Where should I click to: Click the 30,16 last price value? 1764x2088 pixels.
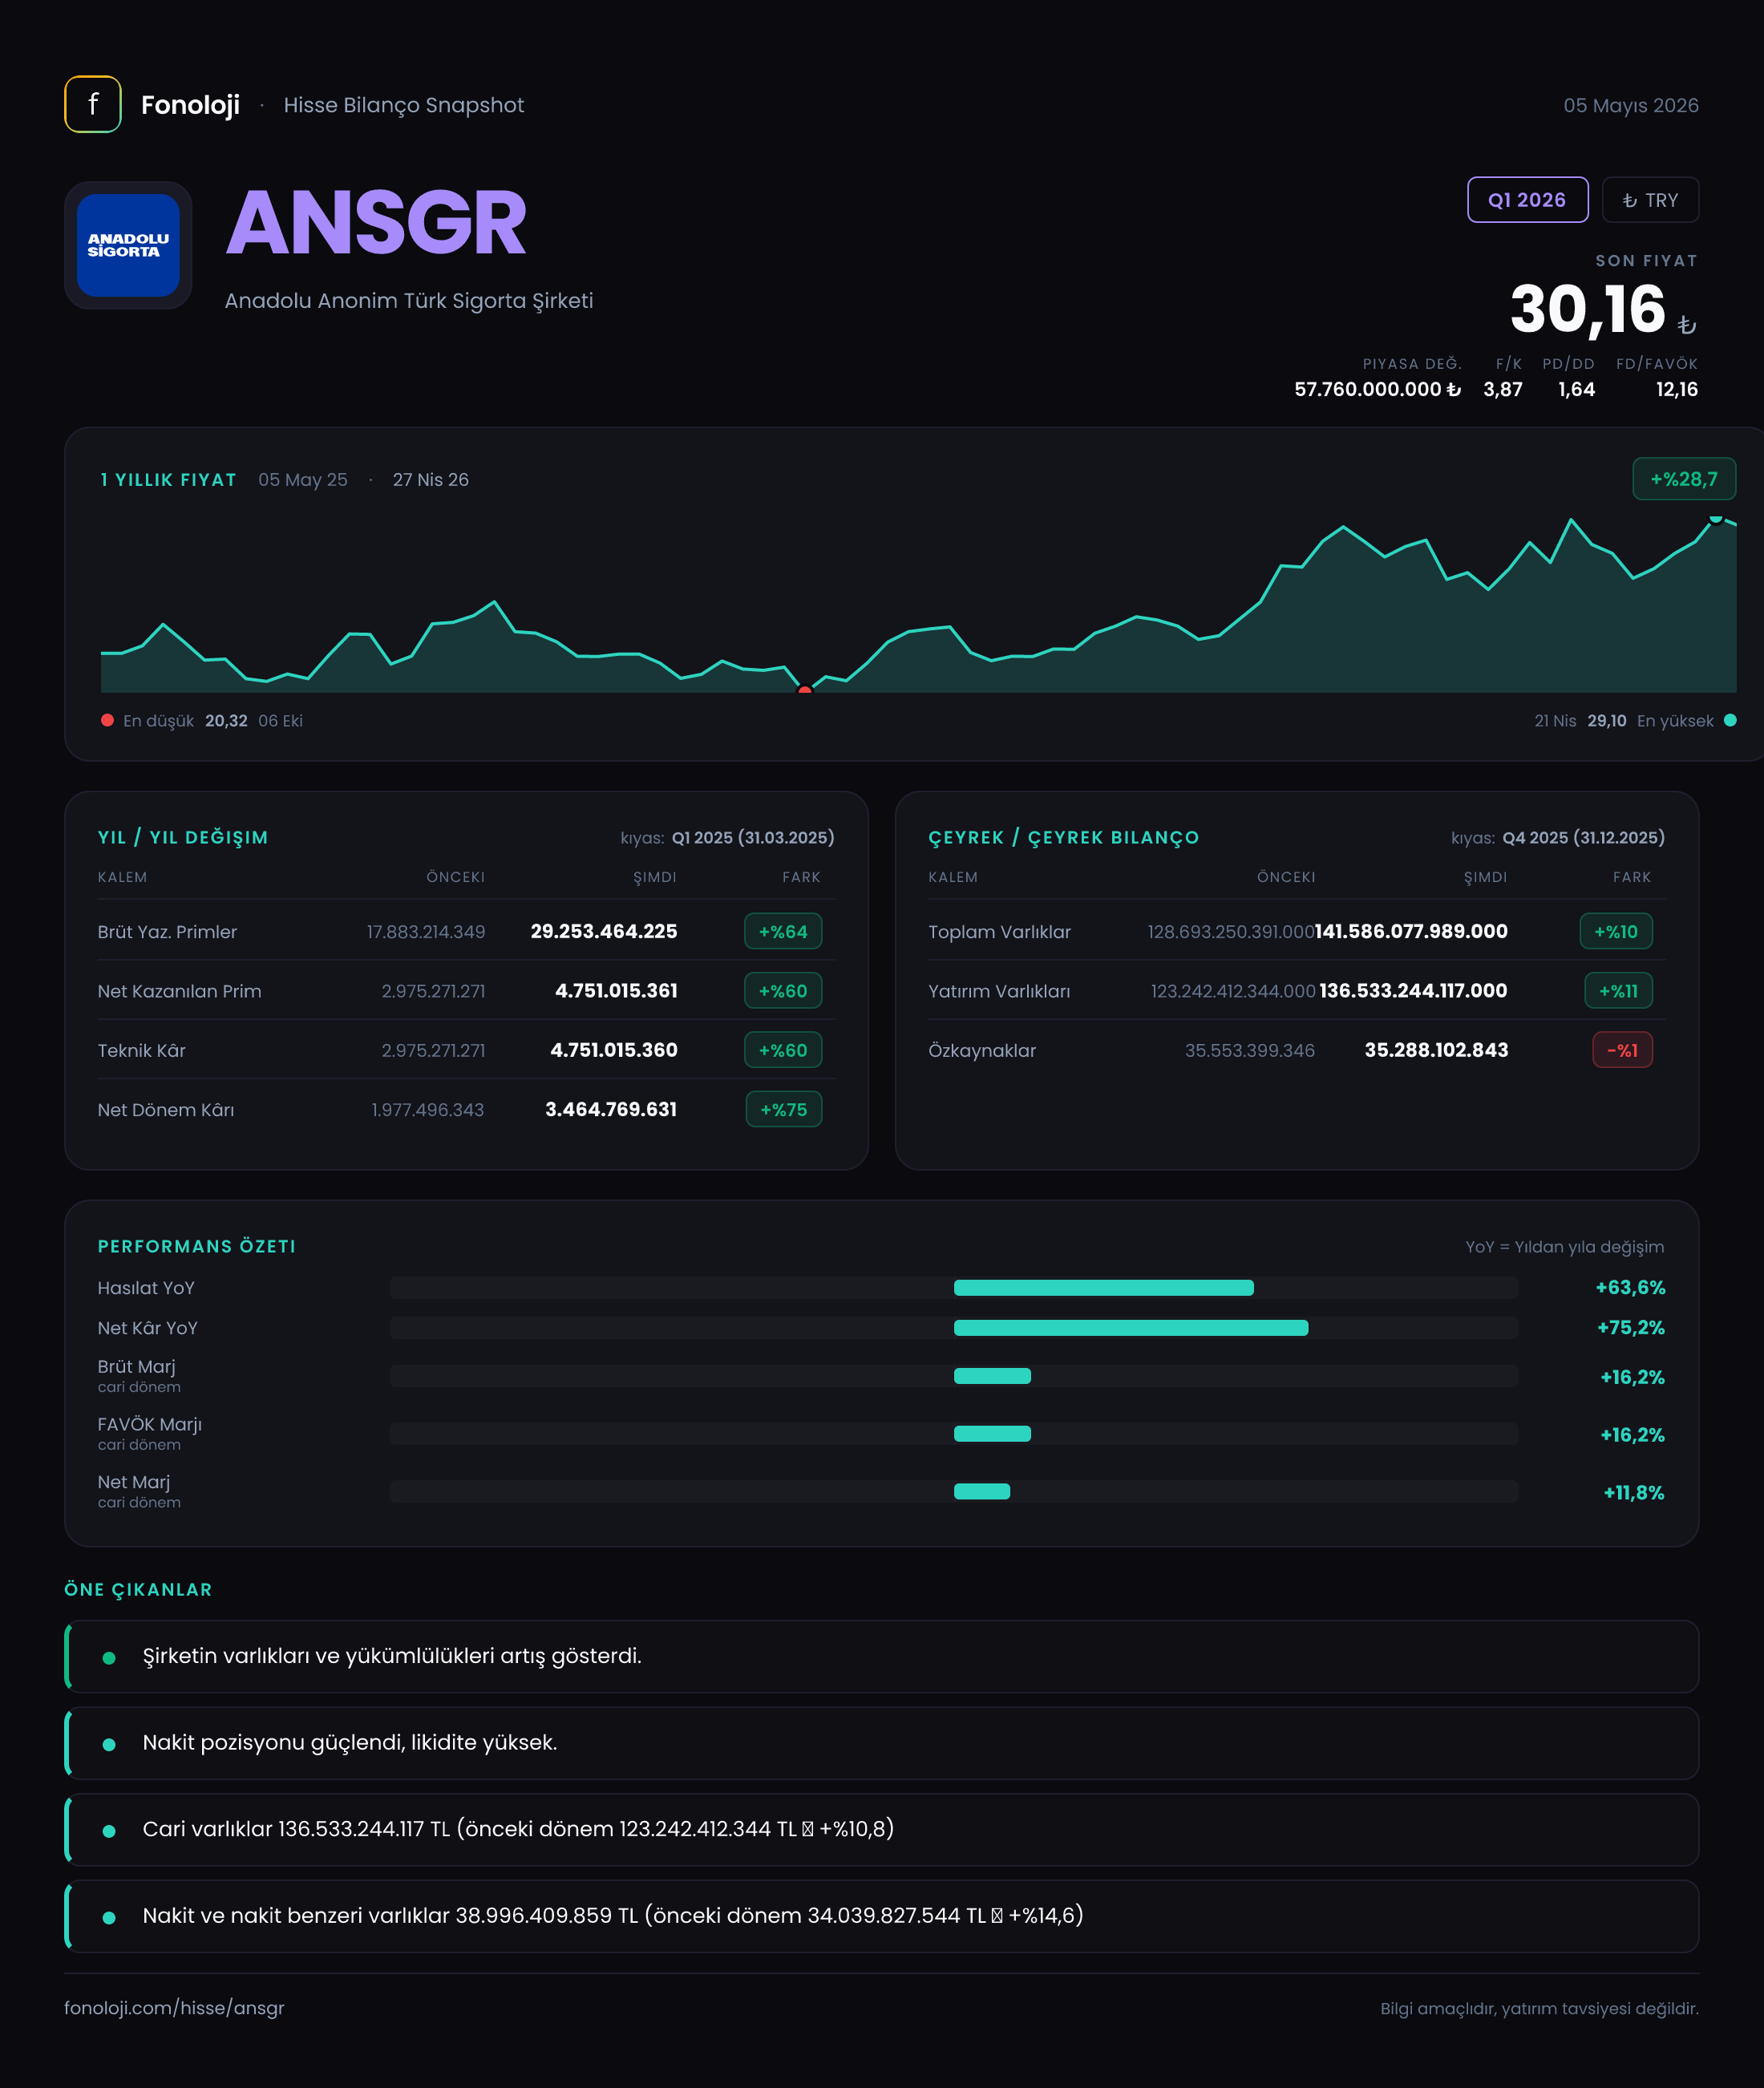click(x=1588, y=309)
